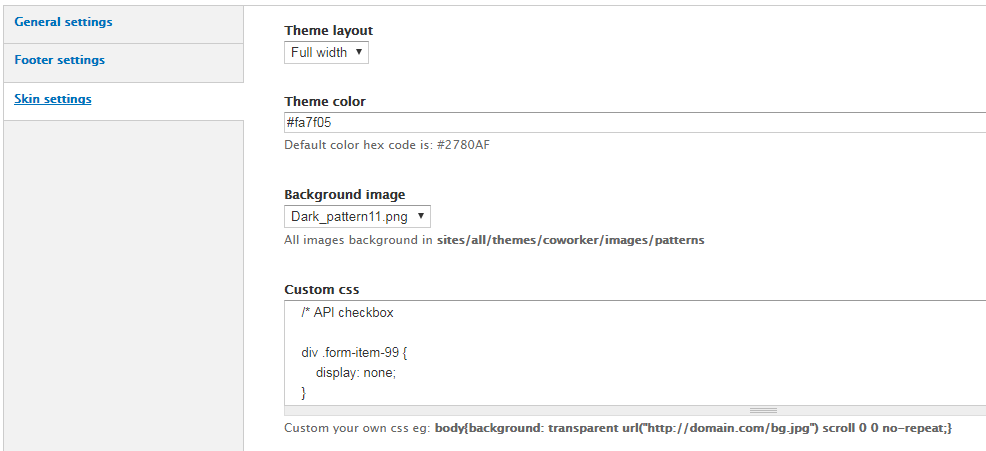Click the coworker patterns path text
The image size is (986, 451).
click(570, 240)
